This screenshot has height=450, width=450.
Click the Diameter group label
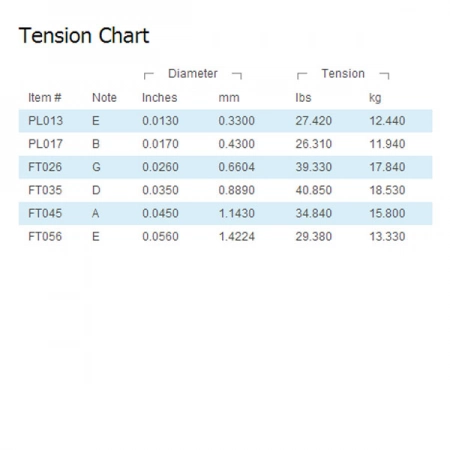pos(193,74)
